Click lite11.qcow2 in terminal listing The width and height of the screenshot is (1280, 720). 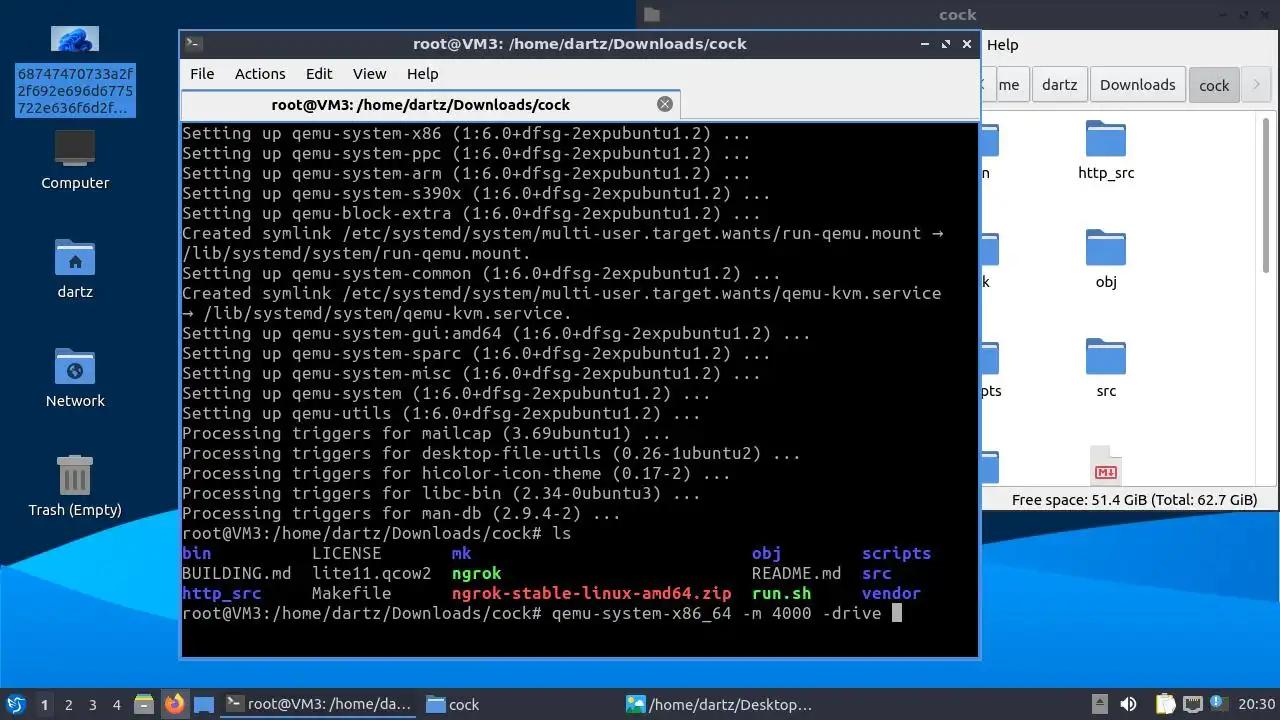click(371, 573)
